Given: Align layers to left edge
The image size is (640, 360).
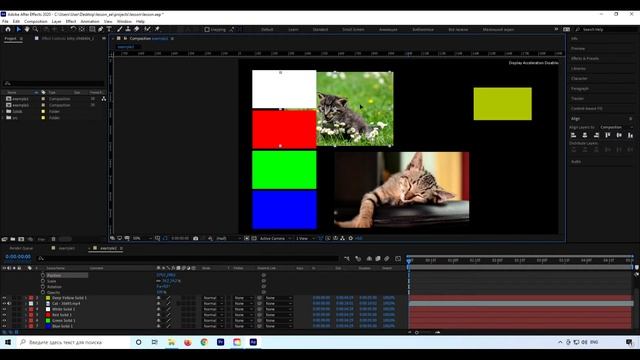Looking at the screenshot, I should pos(573,135).
